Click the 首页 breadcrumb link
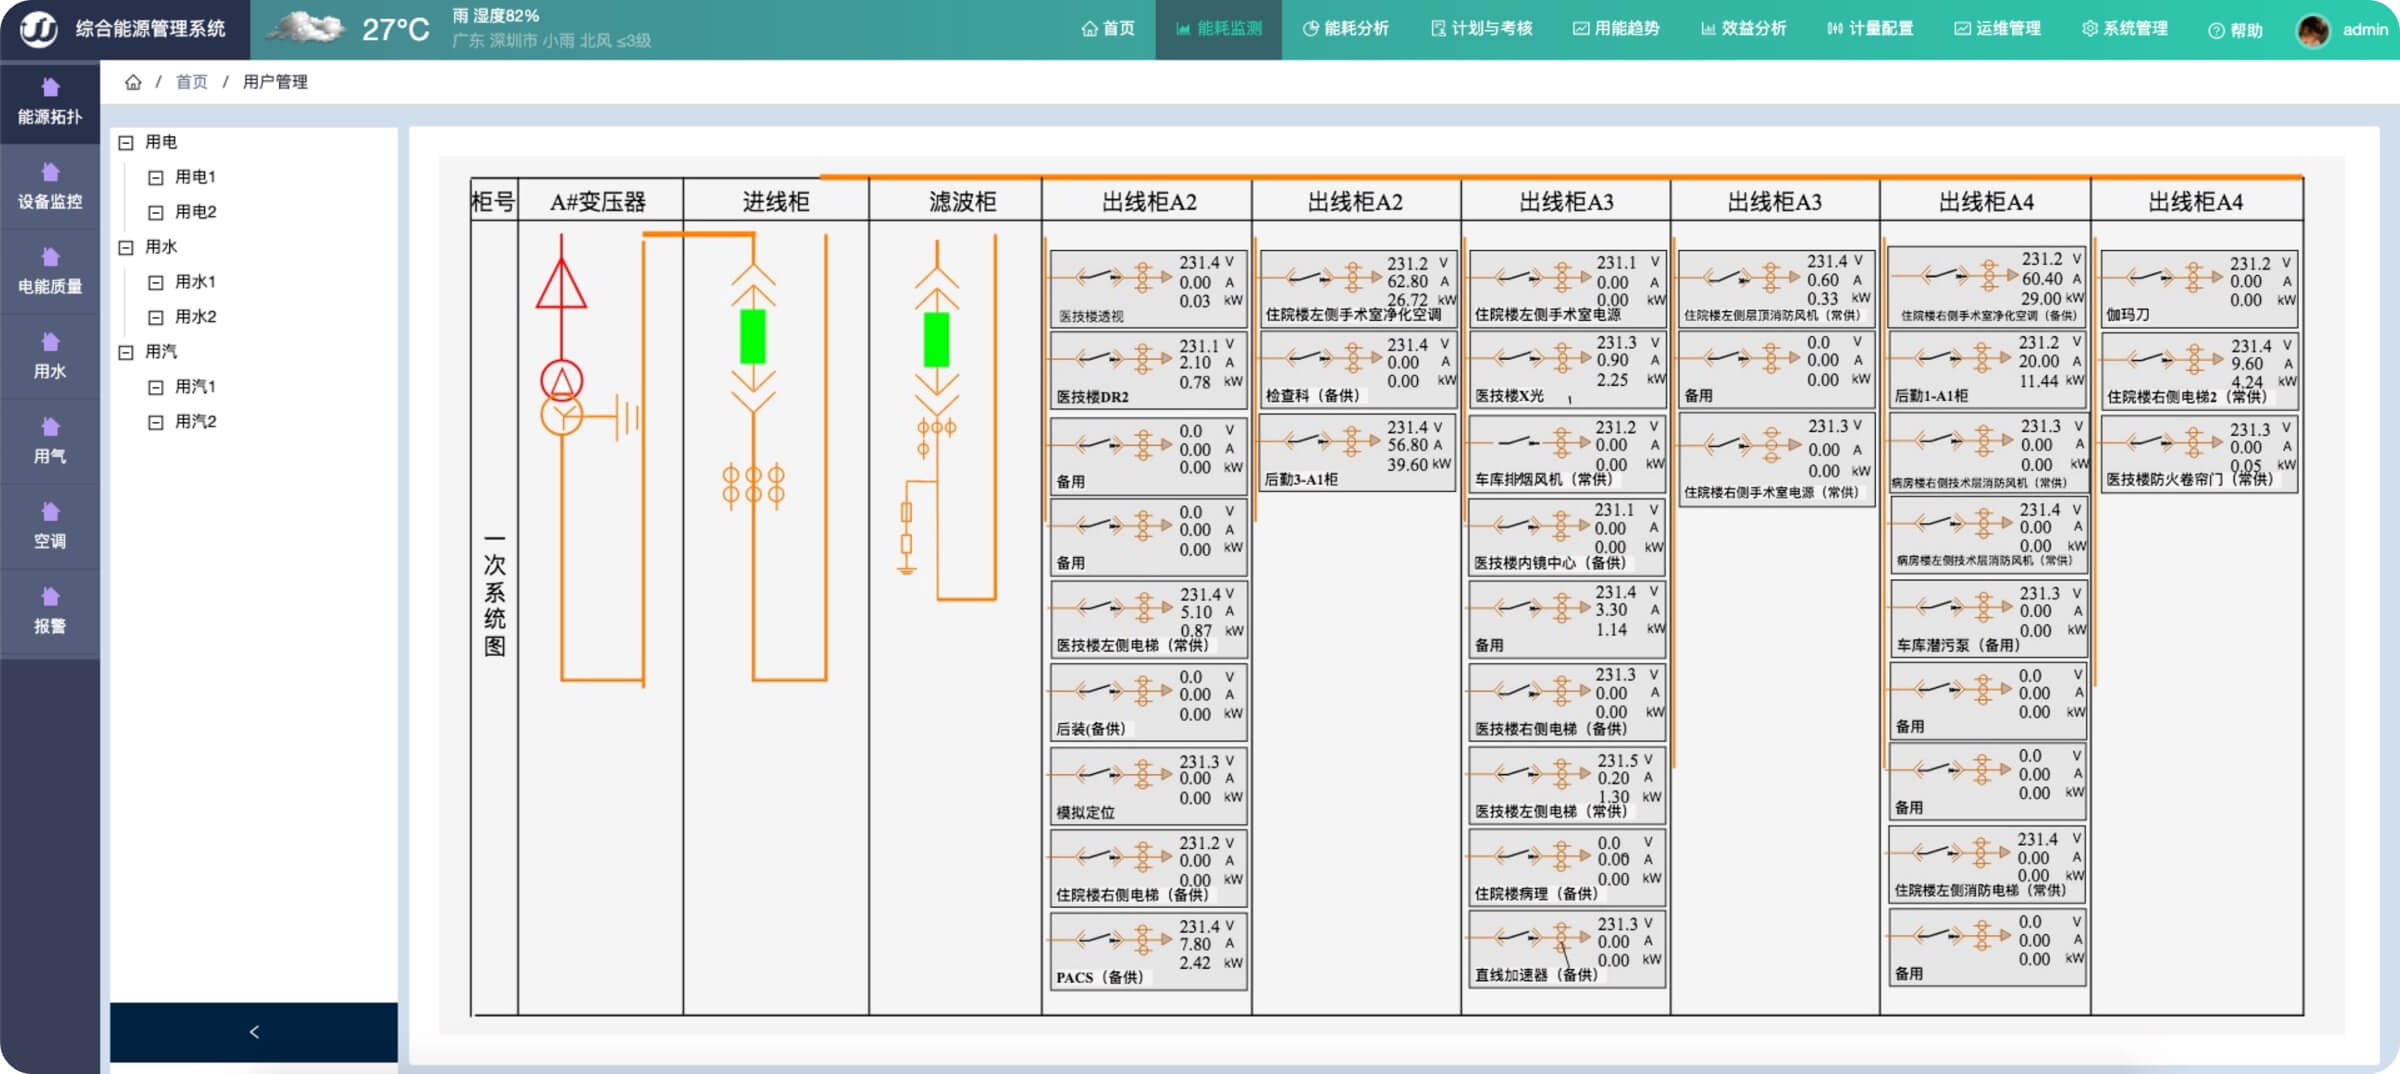 192,82
